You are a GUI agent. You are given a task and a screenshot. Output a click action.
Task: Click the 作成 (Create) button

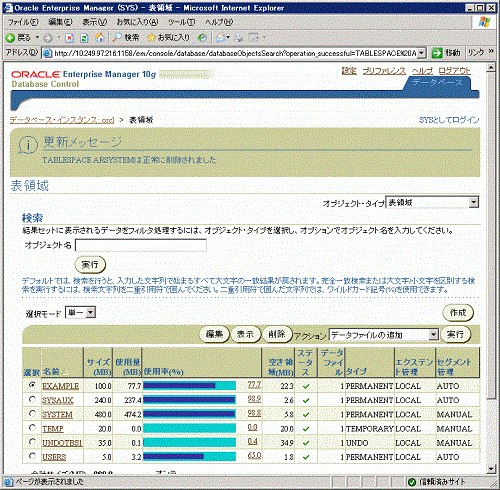(458, 313)
